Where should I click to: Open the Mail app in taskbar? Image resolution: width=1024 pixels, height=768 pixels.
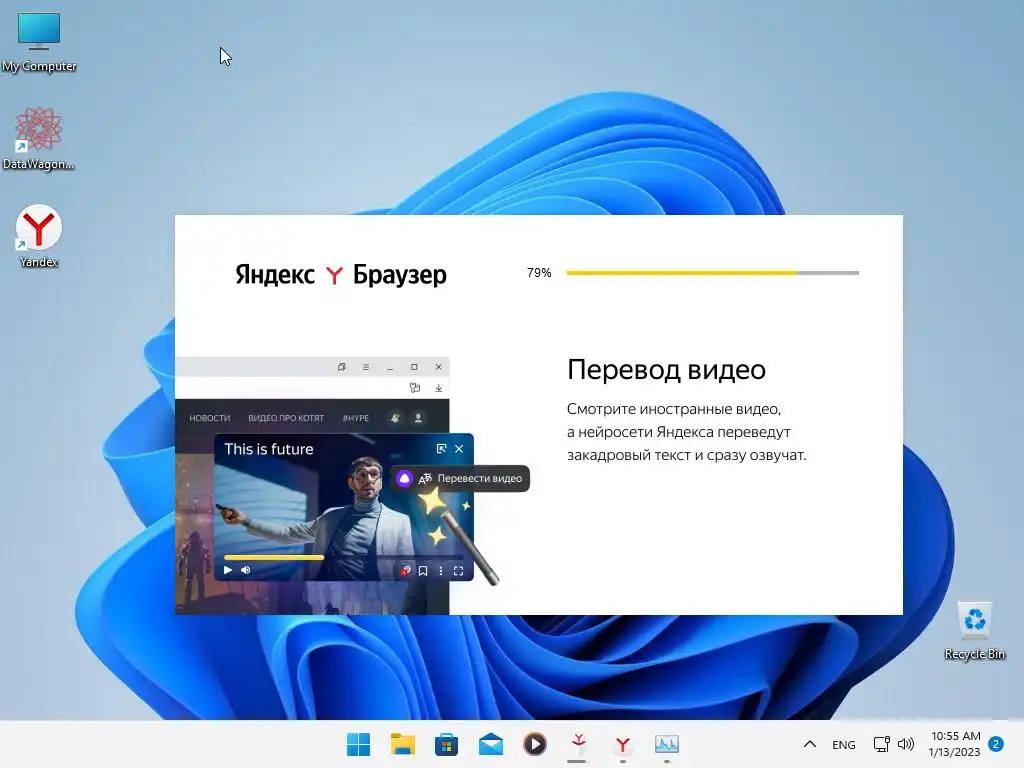[490, 744]
